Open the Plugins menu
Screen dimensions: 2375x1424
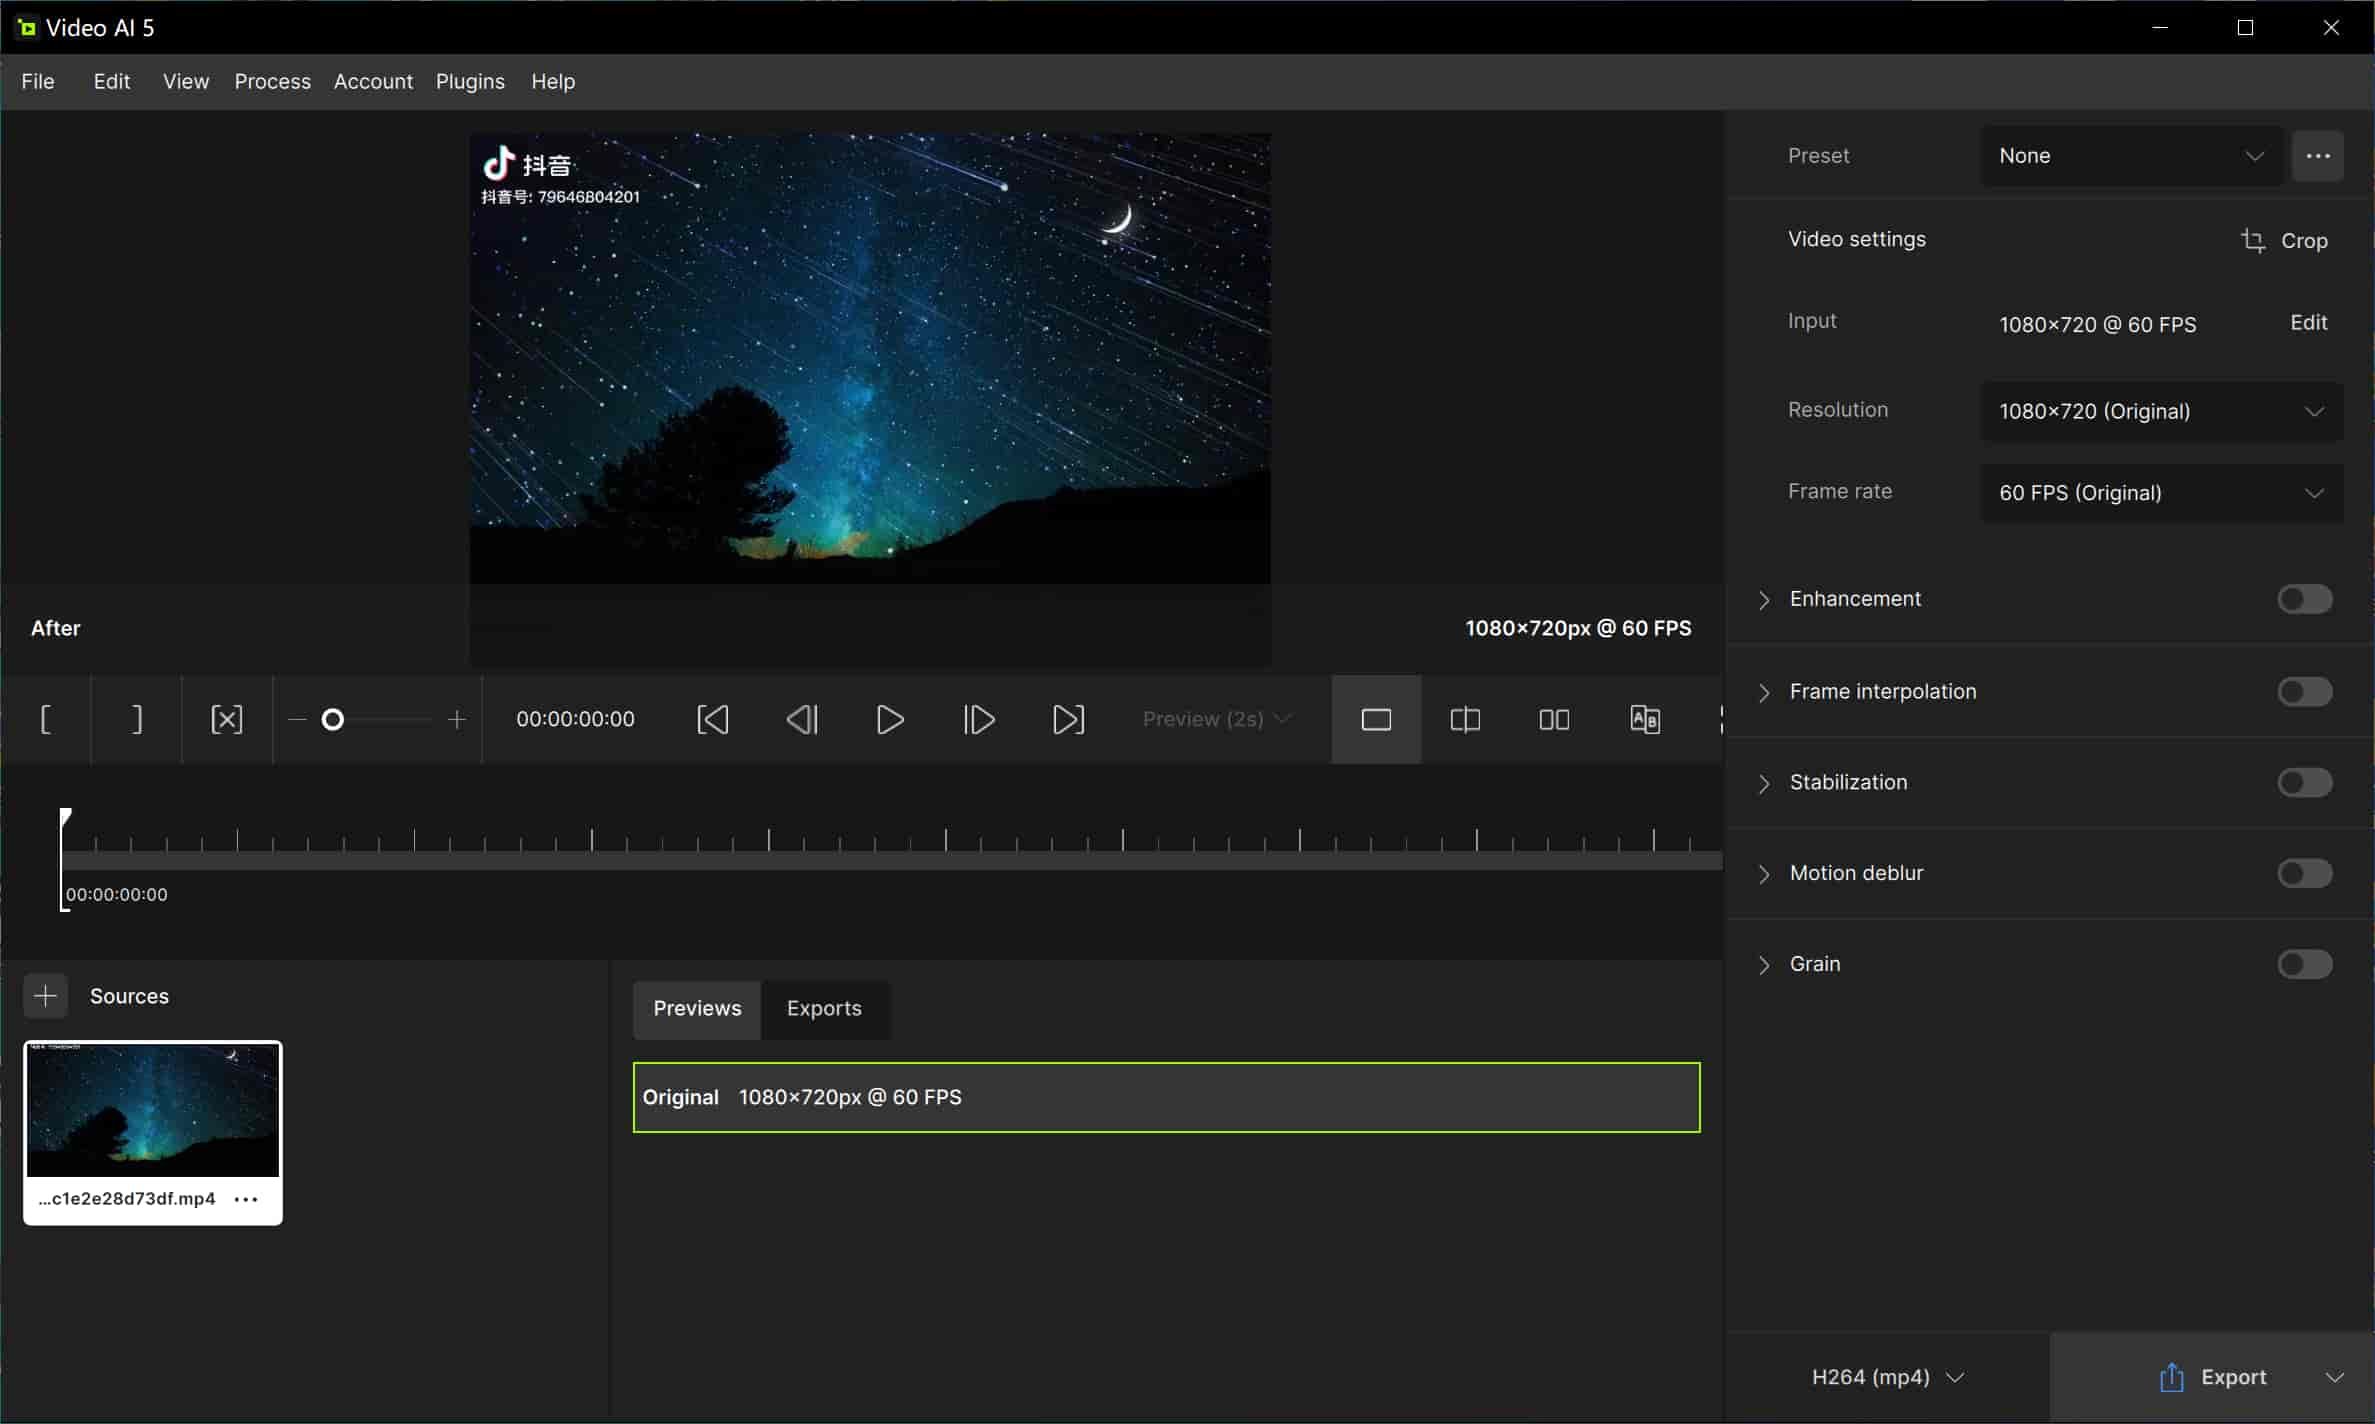[470, 81]
